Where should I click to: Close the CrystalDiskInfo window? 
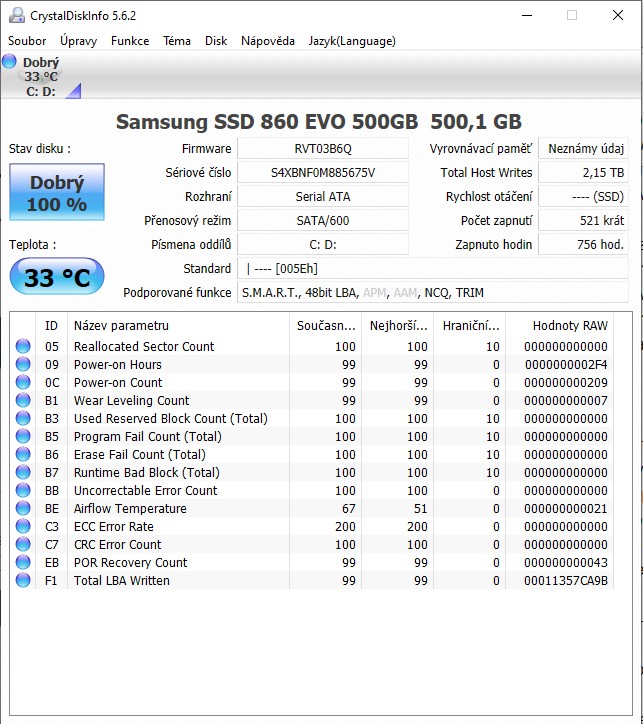pyautogui.click(x=618, y=15)
